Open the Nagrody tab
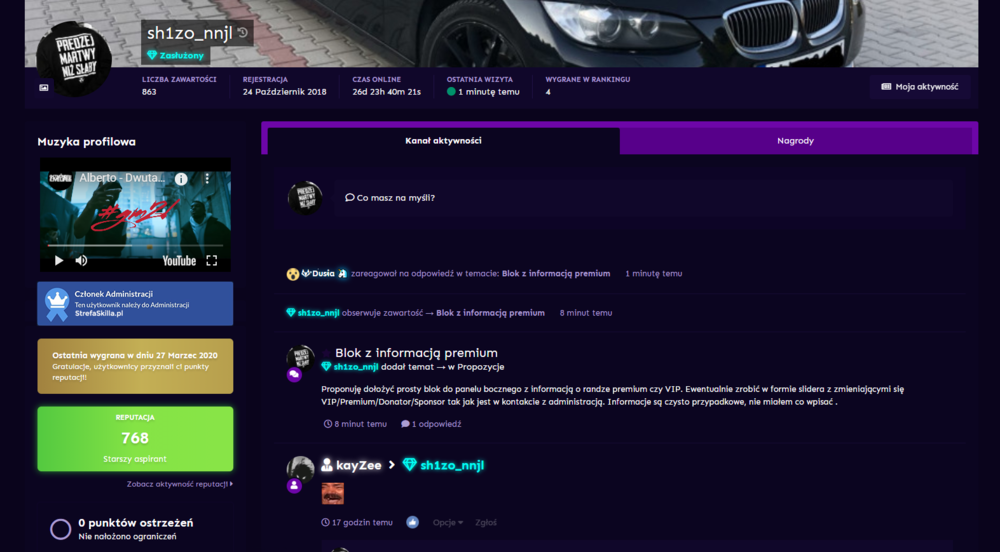Viewport: 1000px width, 552px height. coord(795,141)
